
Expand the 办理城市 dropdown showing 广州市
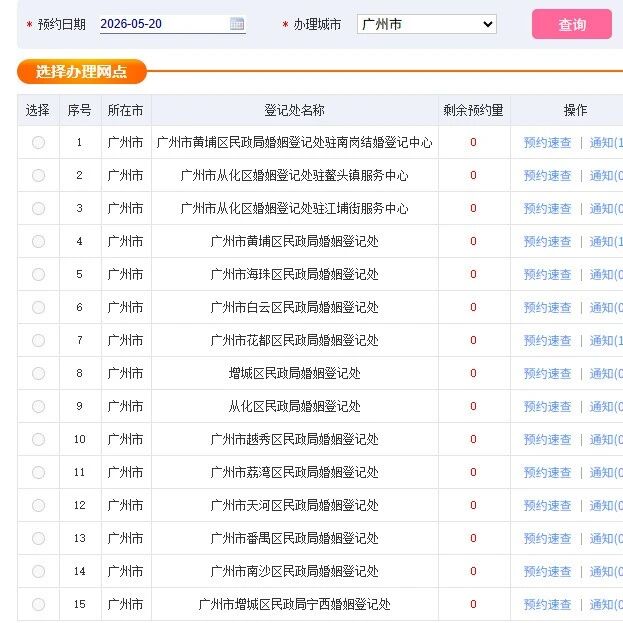(x=427, y=24)
